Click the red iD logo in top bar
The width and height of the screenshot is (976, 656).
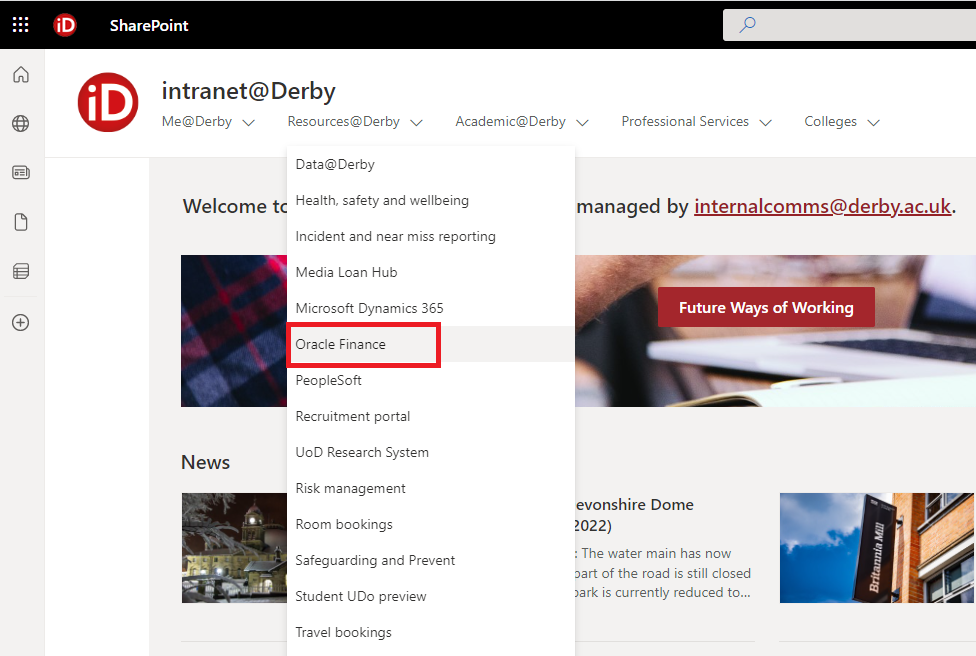[65, 25]
